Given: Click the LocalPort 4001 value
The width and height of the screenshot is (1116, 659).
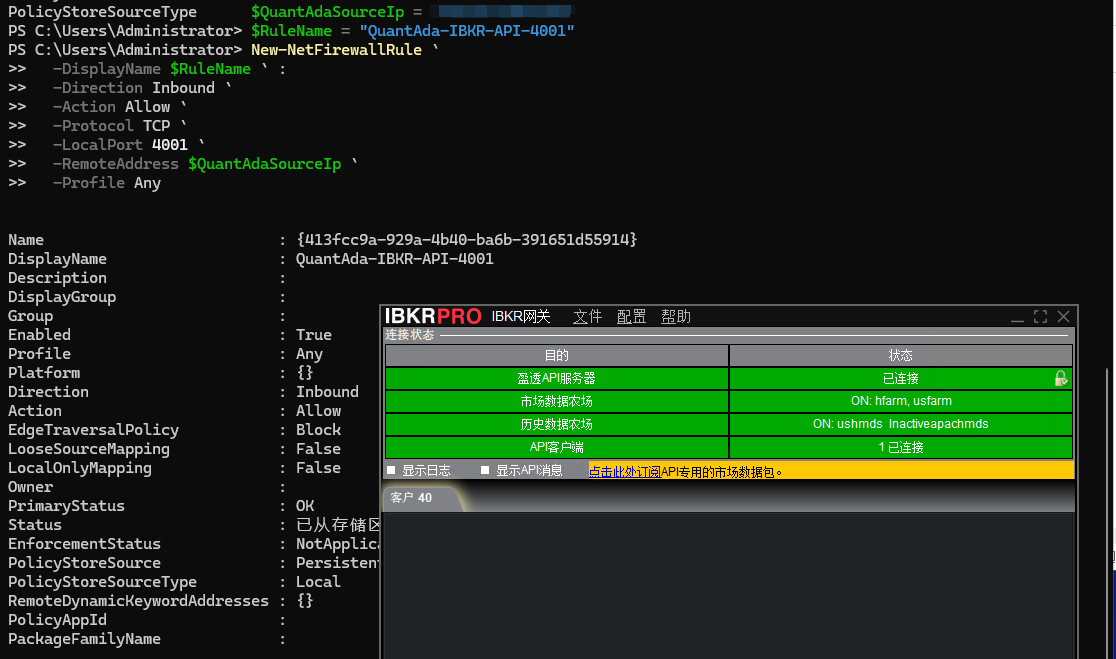Looking at the screenshot, I should point(169,144).
